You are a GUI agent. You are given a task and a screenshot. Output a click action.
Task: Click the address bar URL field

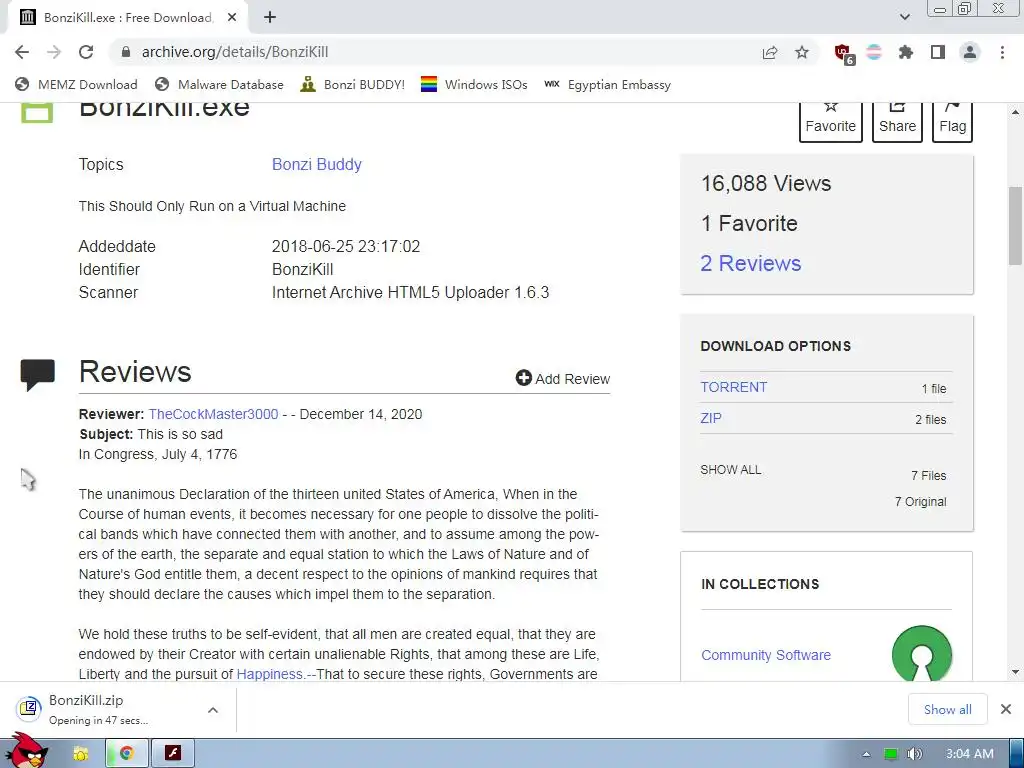coord(431,52)
